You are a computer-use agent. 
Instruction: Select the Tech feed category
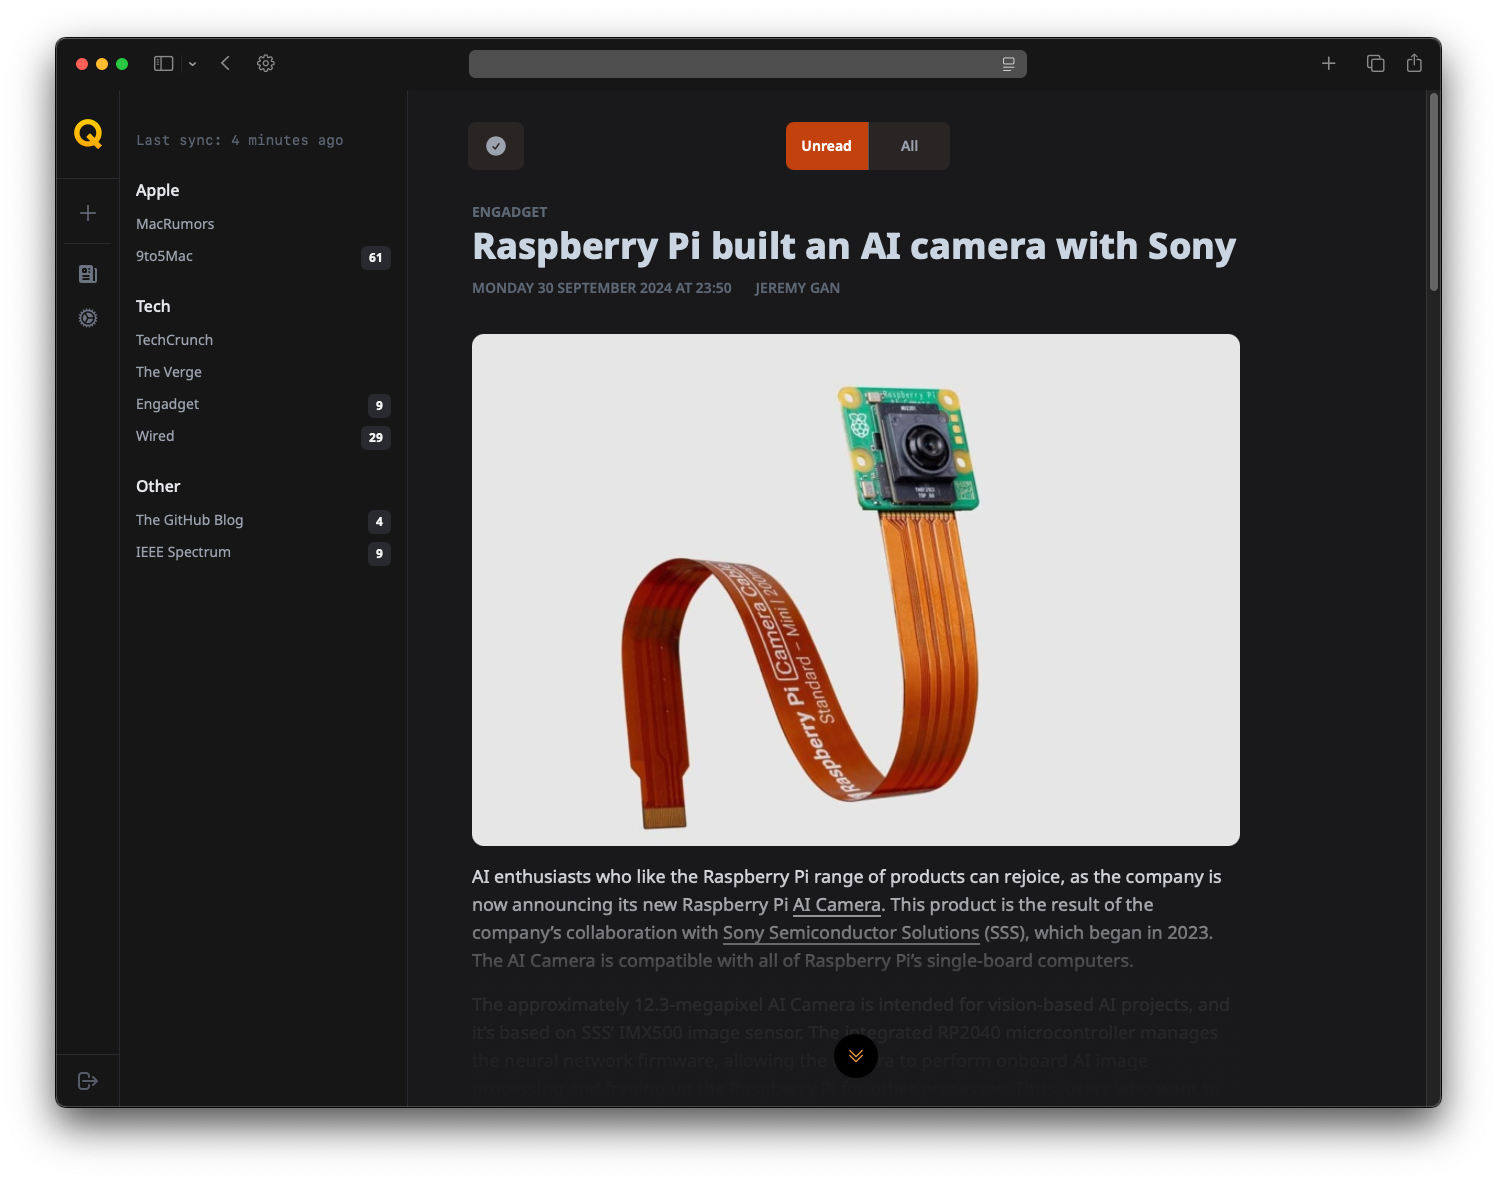pos(153,306)
